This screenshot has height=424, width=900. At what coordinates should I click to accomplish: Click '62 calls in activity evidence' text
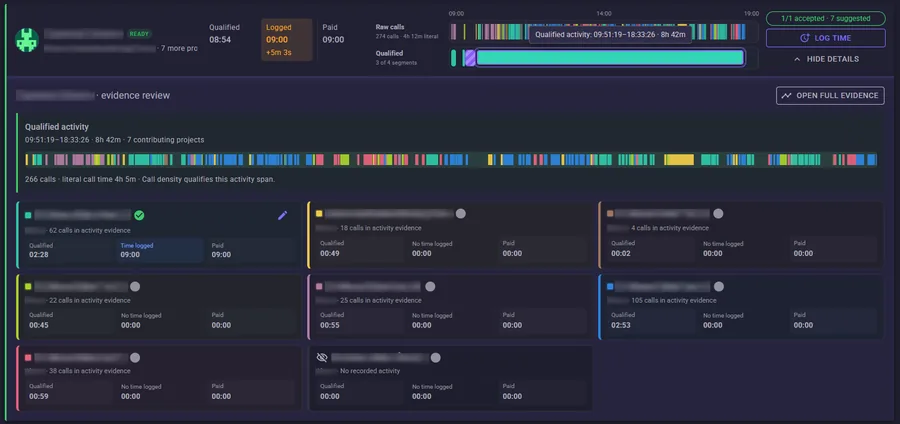point(90,231)
